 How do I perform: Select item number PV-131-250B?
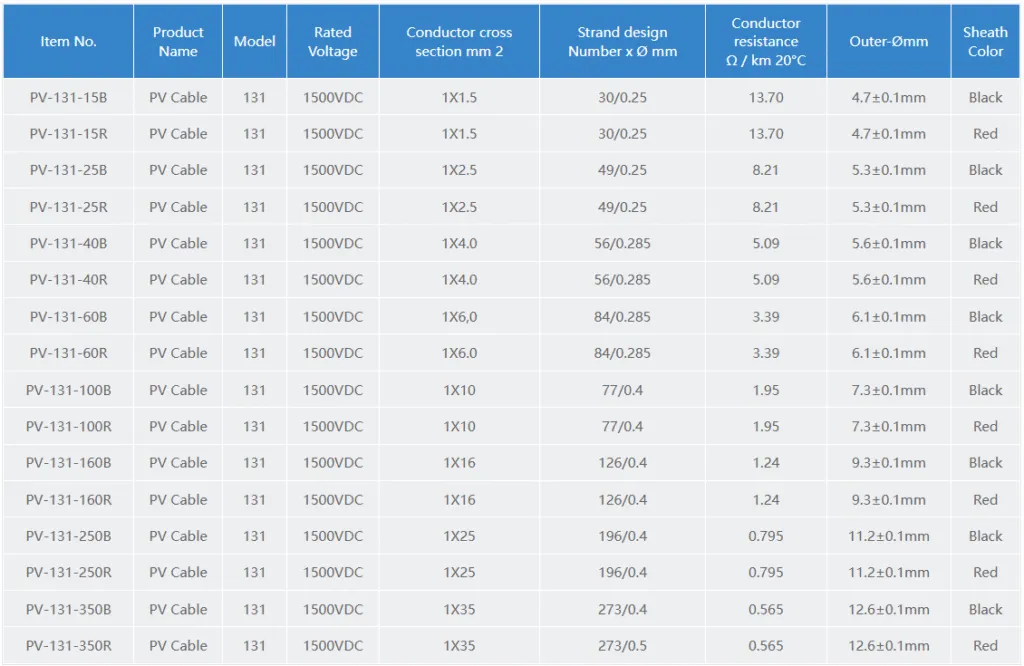(x=68, y=536)
